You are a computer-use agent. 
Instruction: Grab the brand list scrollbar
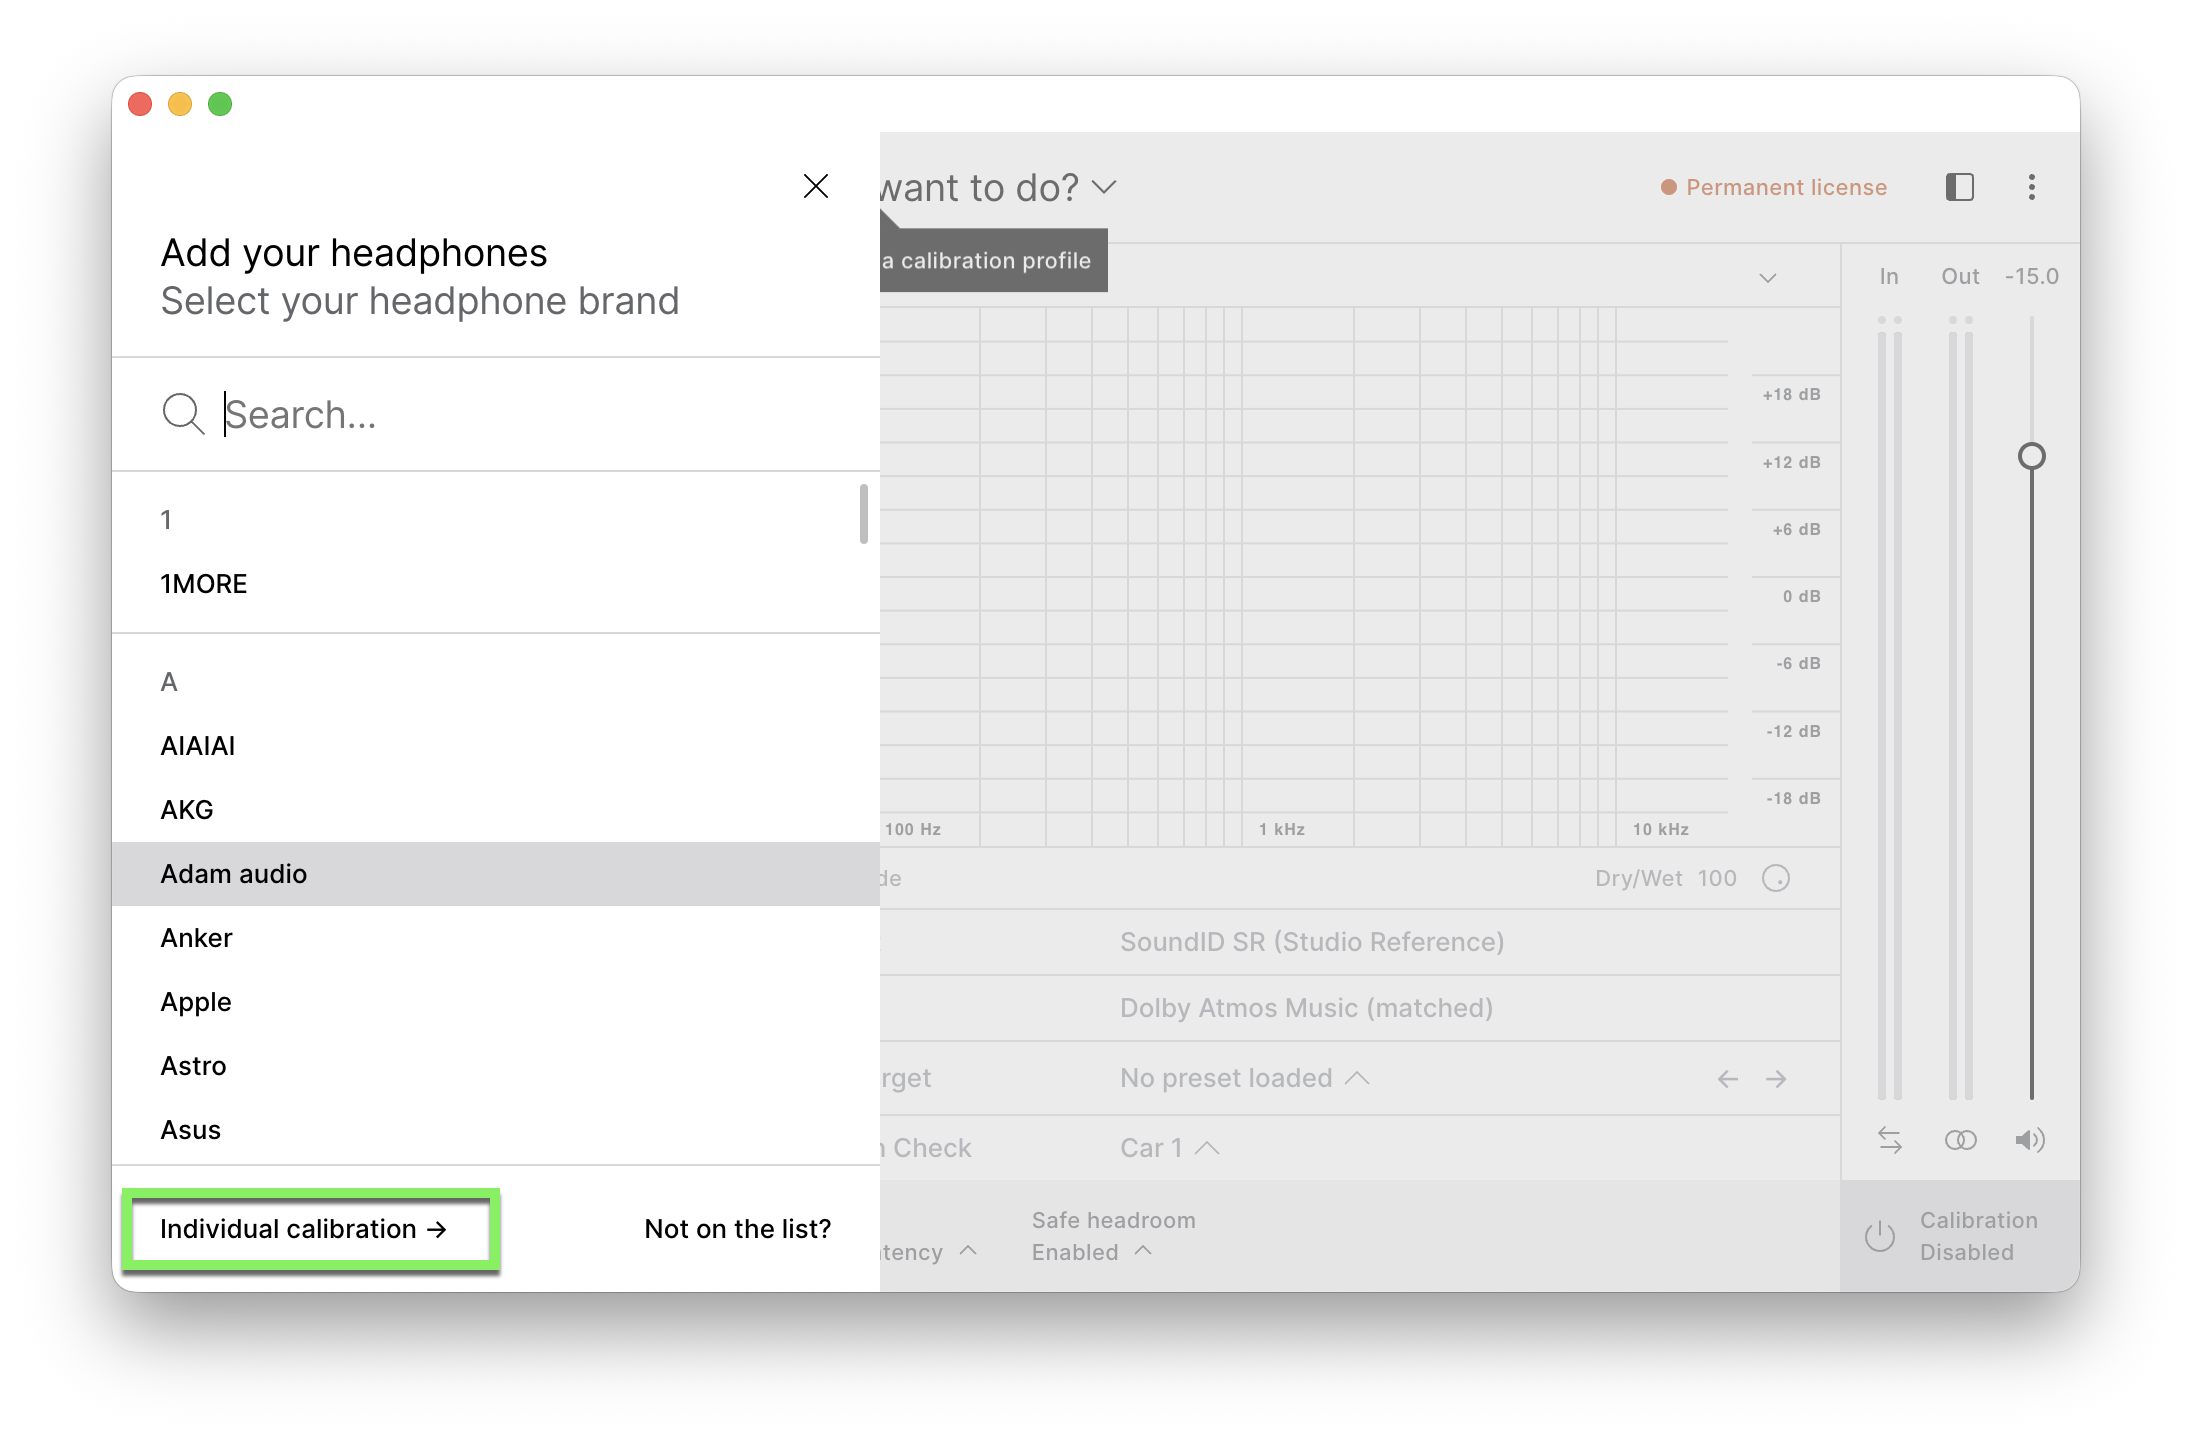(864, 514)
